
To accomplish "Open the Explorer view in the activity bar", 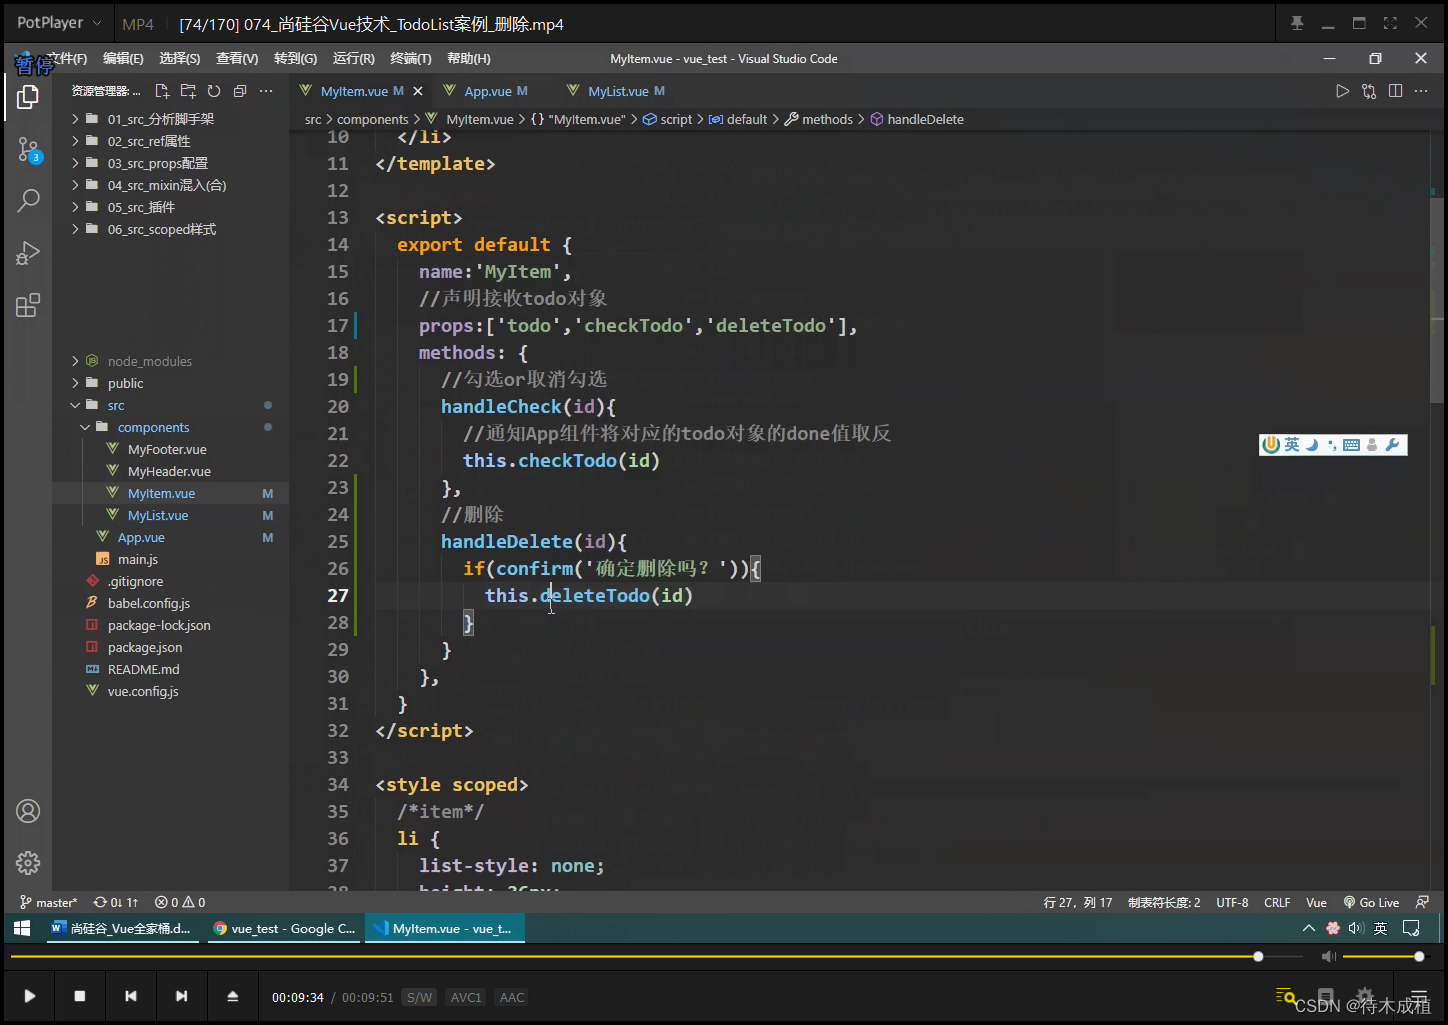I will click(28, 97).
